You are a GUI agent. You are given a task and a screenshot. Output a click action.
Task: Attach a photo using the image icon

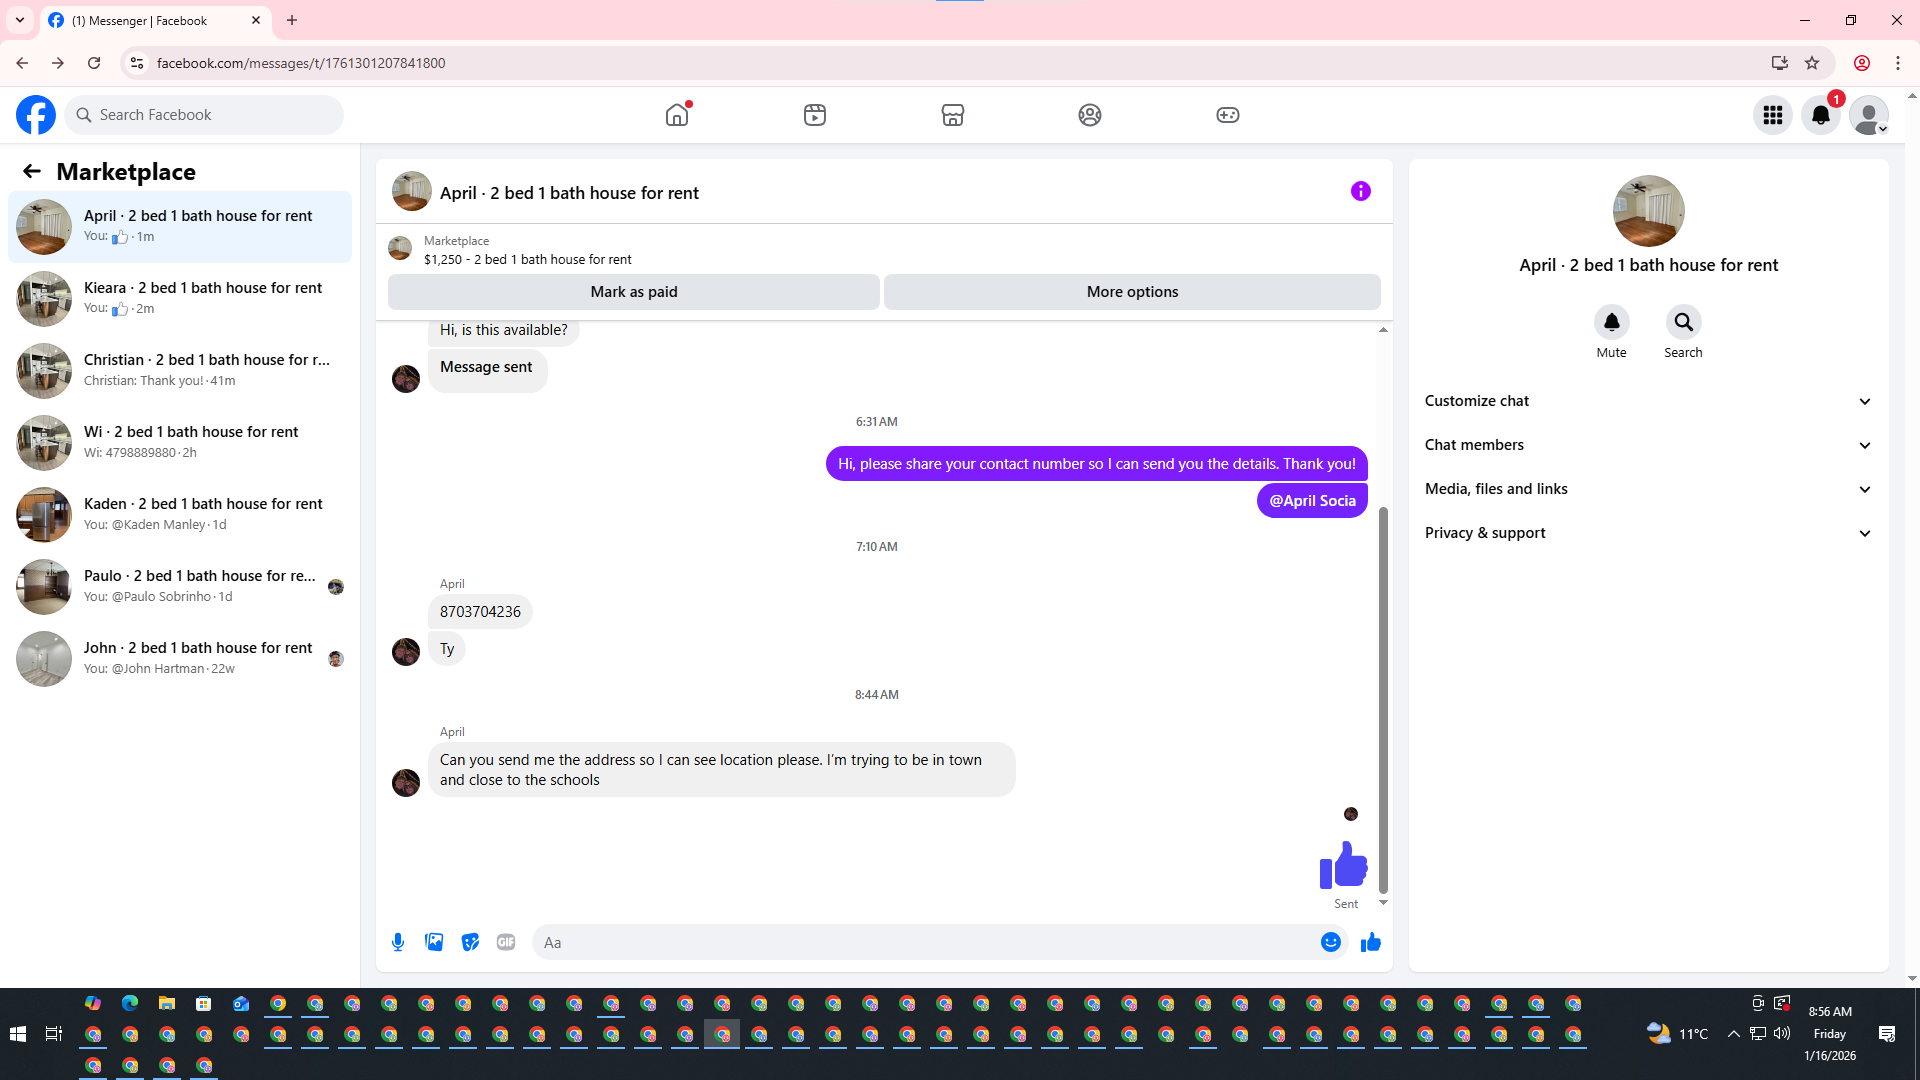(x=434, y=942)
